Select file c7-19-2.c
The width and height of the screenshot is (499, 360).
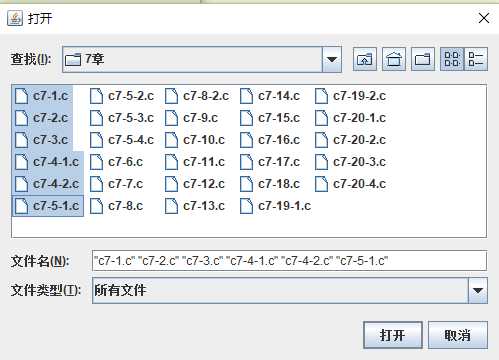click(x=351, y=96)
